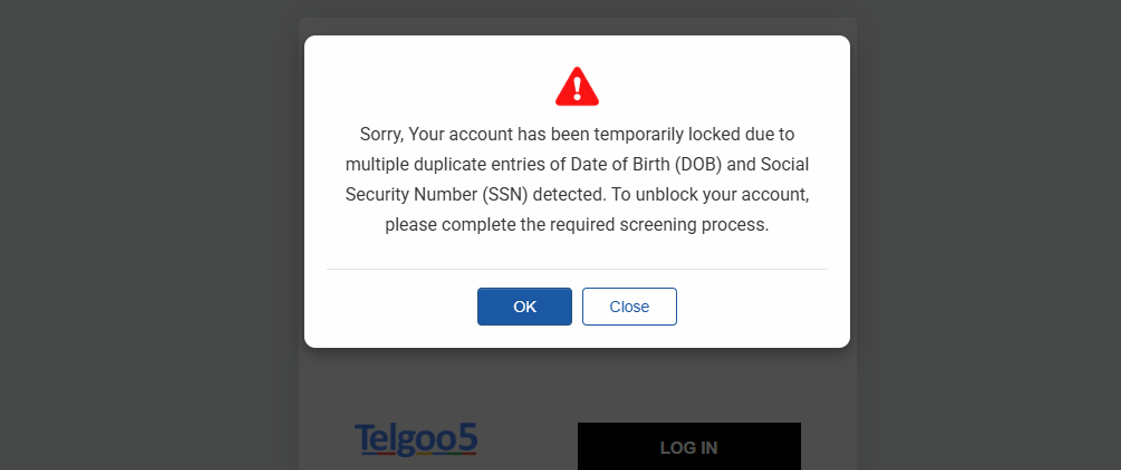The image size is (1121, 470).
Task: Click the horizontal divider above the buttons
Action: click(577, 270)
